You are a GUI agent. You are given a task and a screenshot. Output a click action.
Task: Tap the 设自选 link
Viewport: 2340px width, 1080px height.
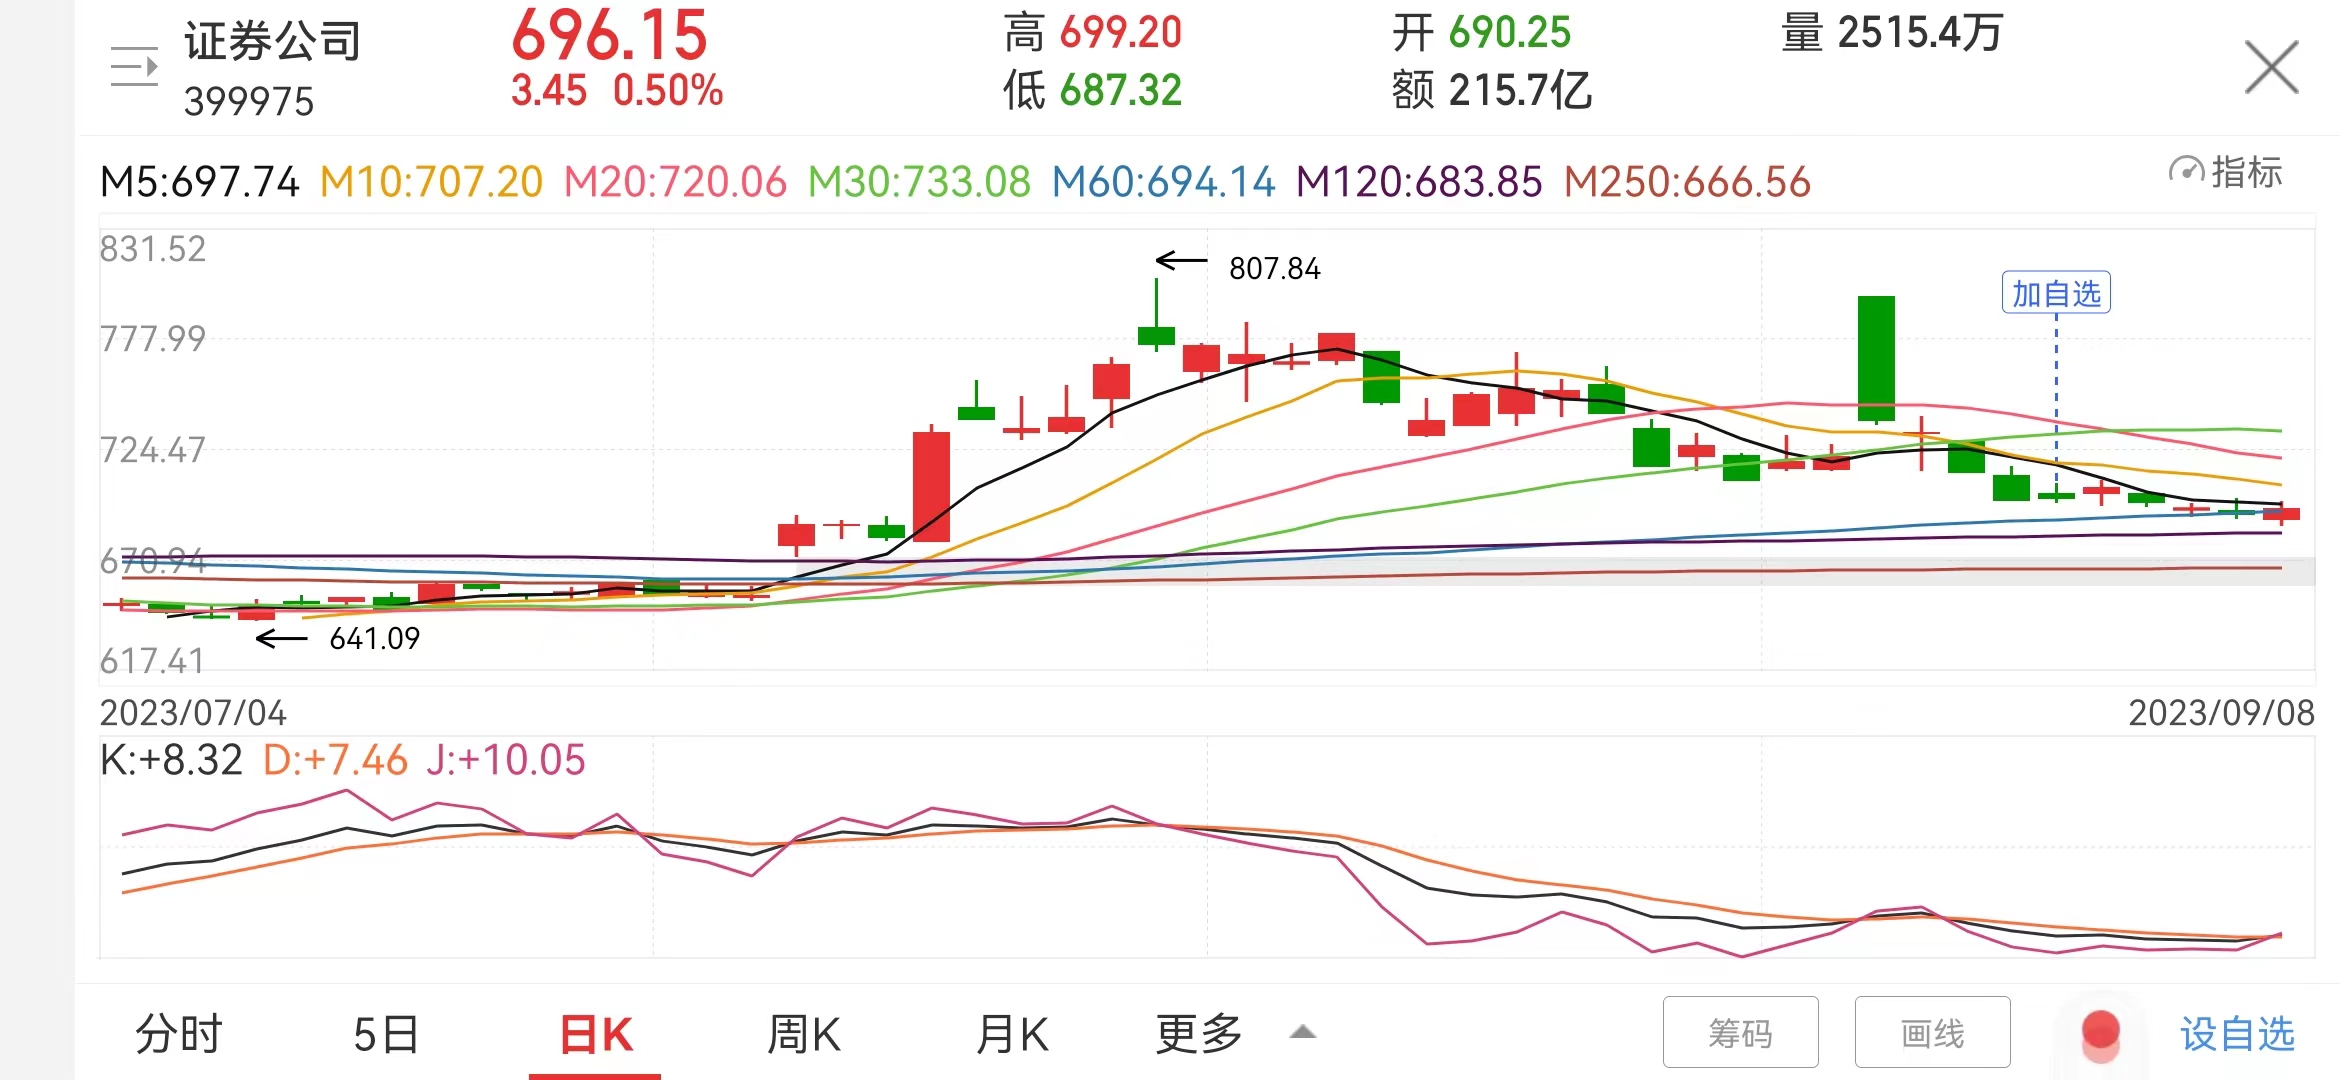2237,1034
